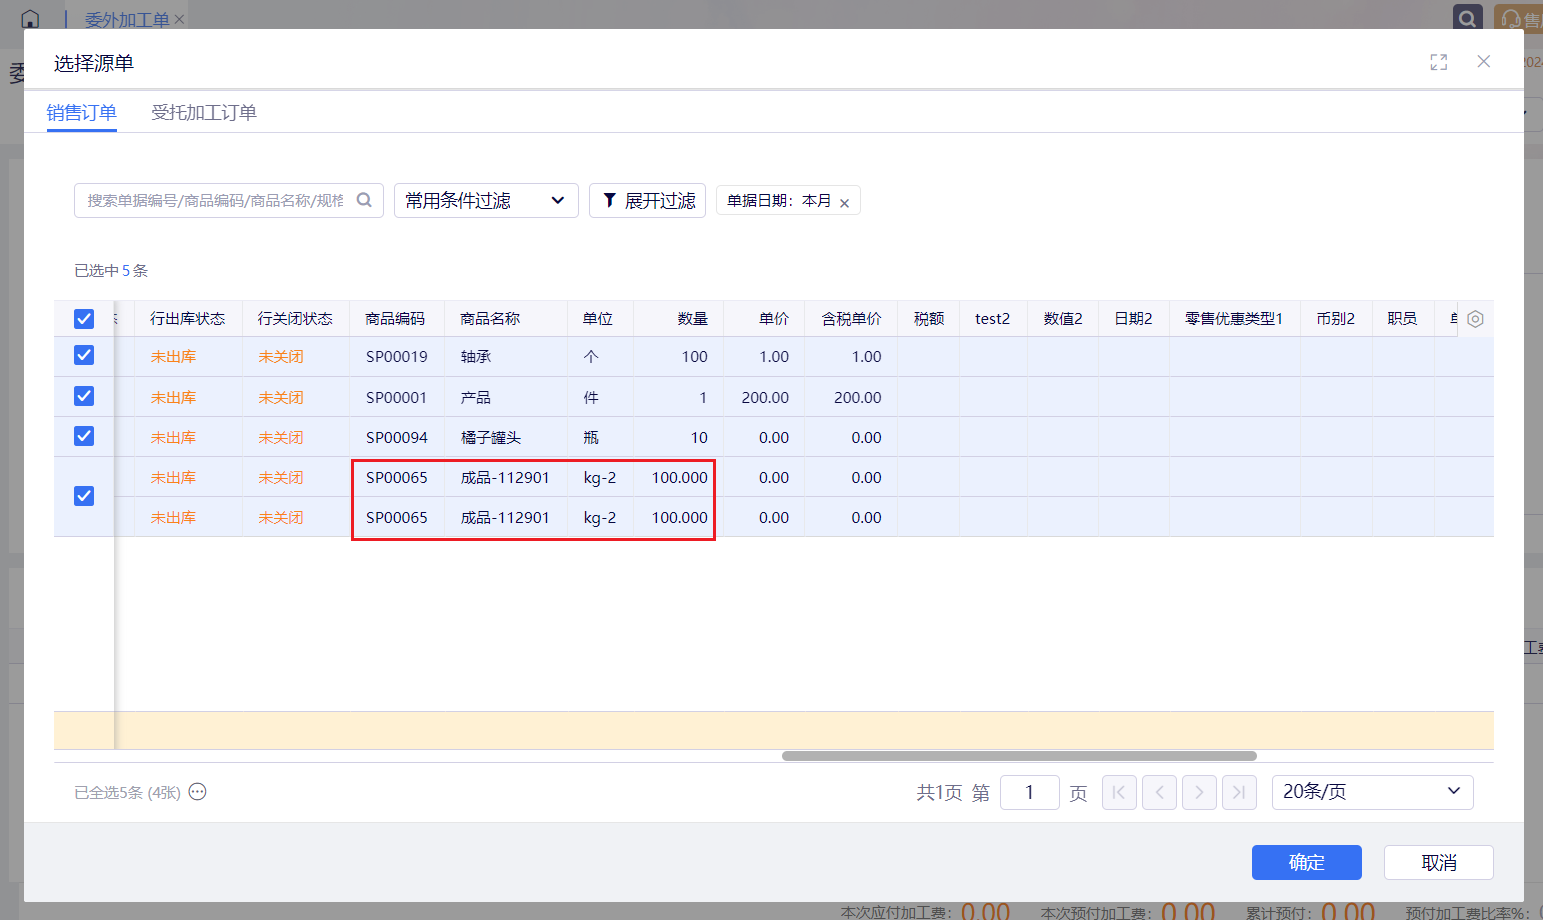Click the page number input field

coord(1030,792)
